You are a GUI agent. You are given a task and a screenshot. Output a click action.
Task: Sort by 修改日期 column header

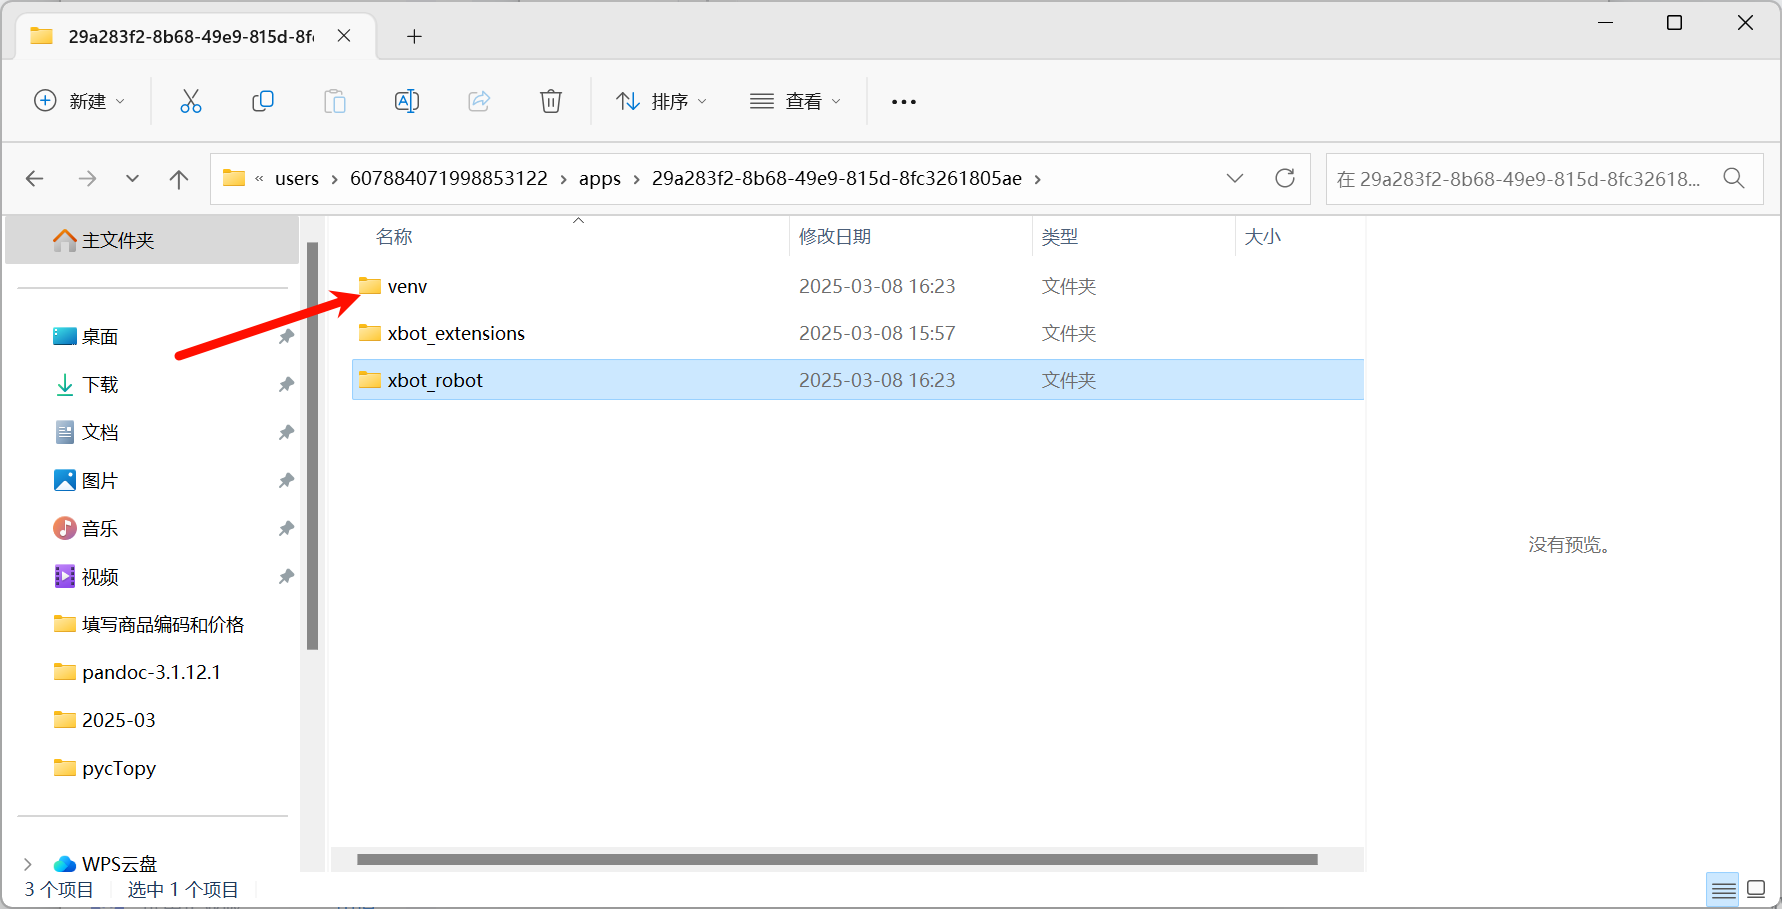835,237
